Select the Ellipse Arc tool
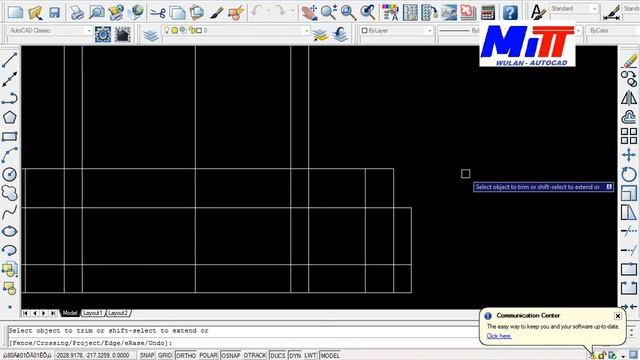 [9, 250]
